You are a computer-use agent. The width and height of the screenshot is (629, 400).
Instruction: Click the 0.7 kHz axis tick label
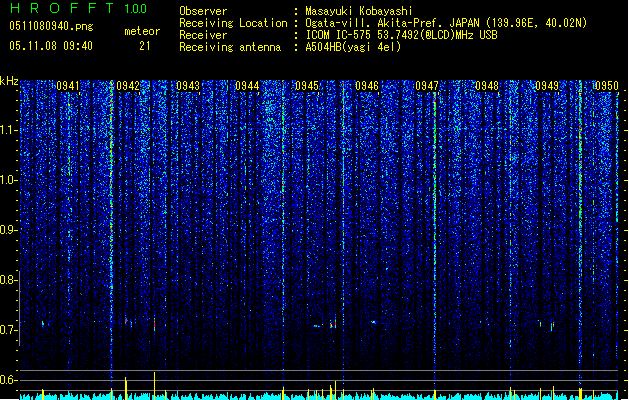pos(8,330)
